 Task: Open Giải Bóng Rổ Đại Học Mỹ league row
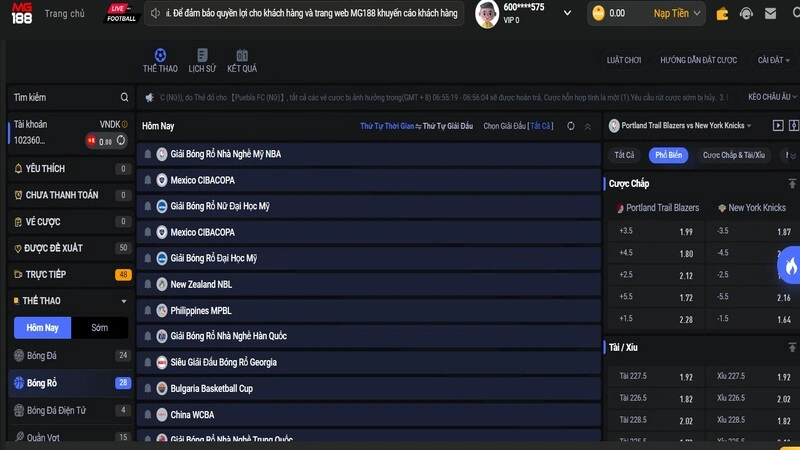coord(368,258)
